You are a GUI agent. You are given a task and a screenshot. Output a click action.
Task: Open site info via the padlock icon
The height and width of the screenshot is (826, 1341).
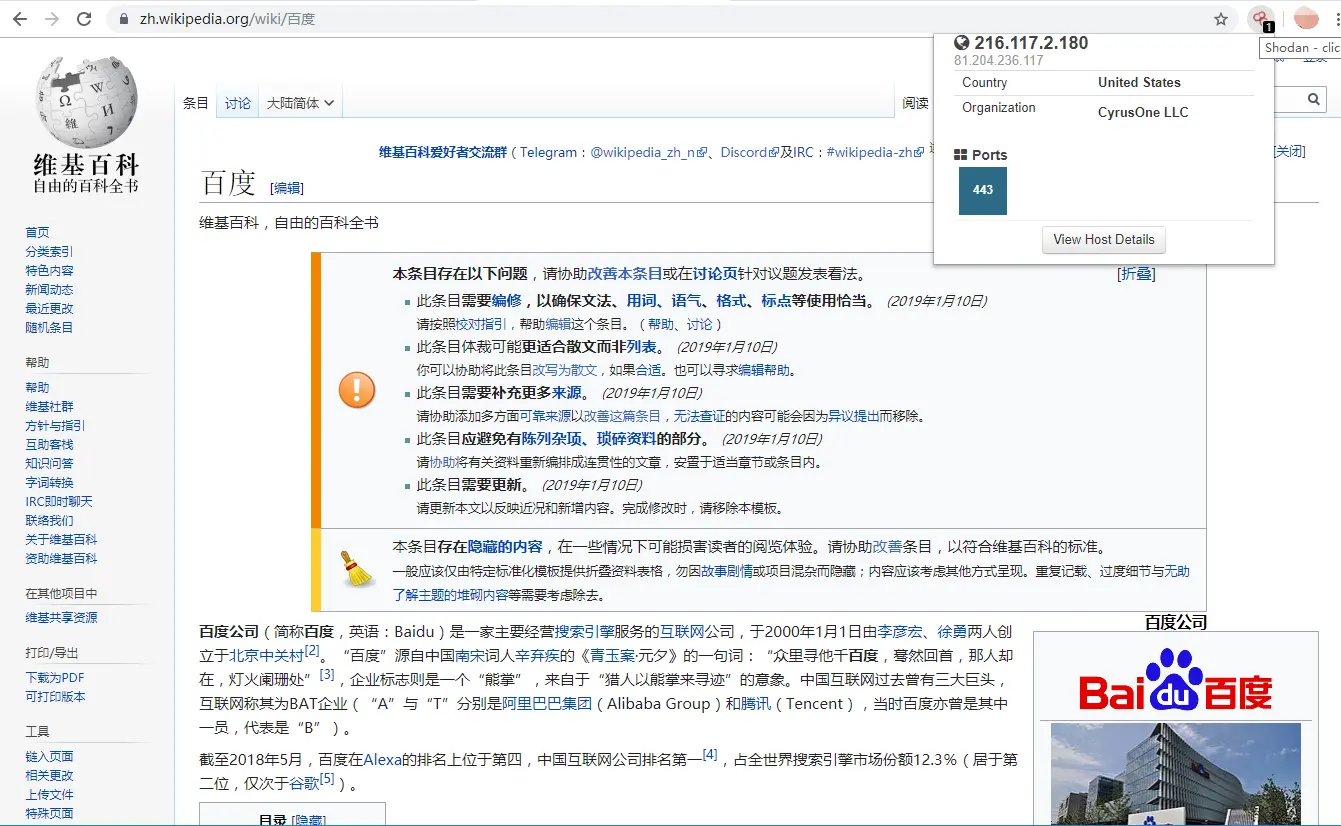pyautogui.click(x=125, y=19)
